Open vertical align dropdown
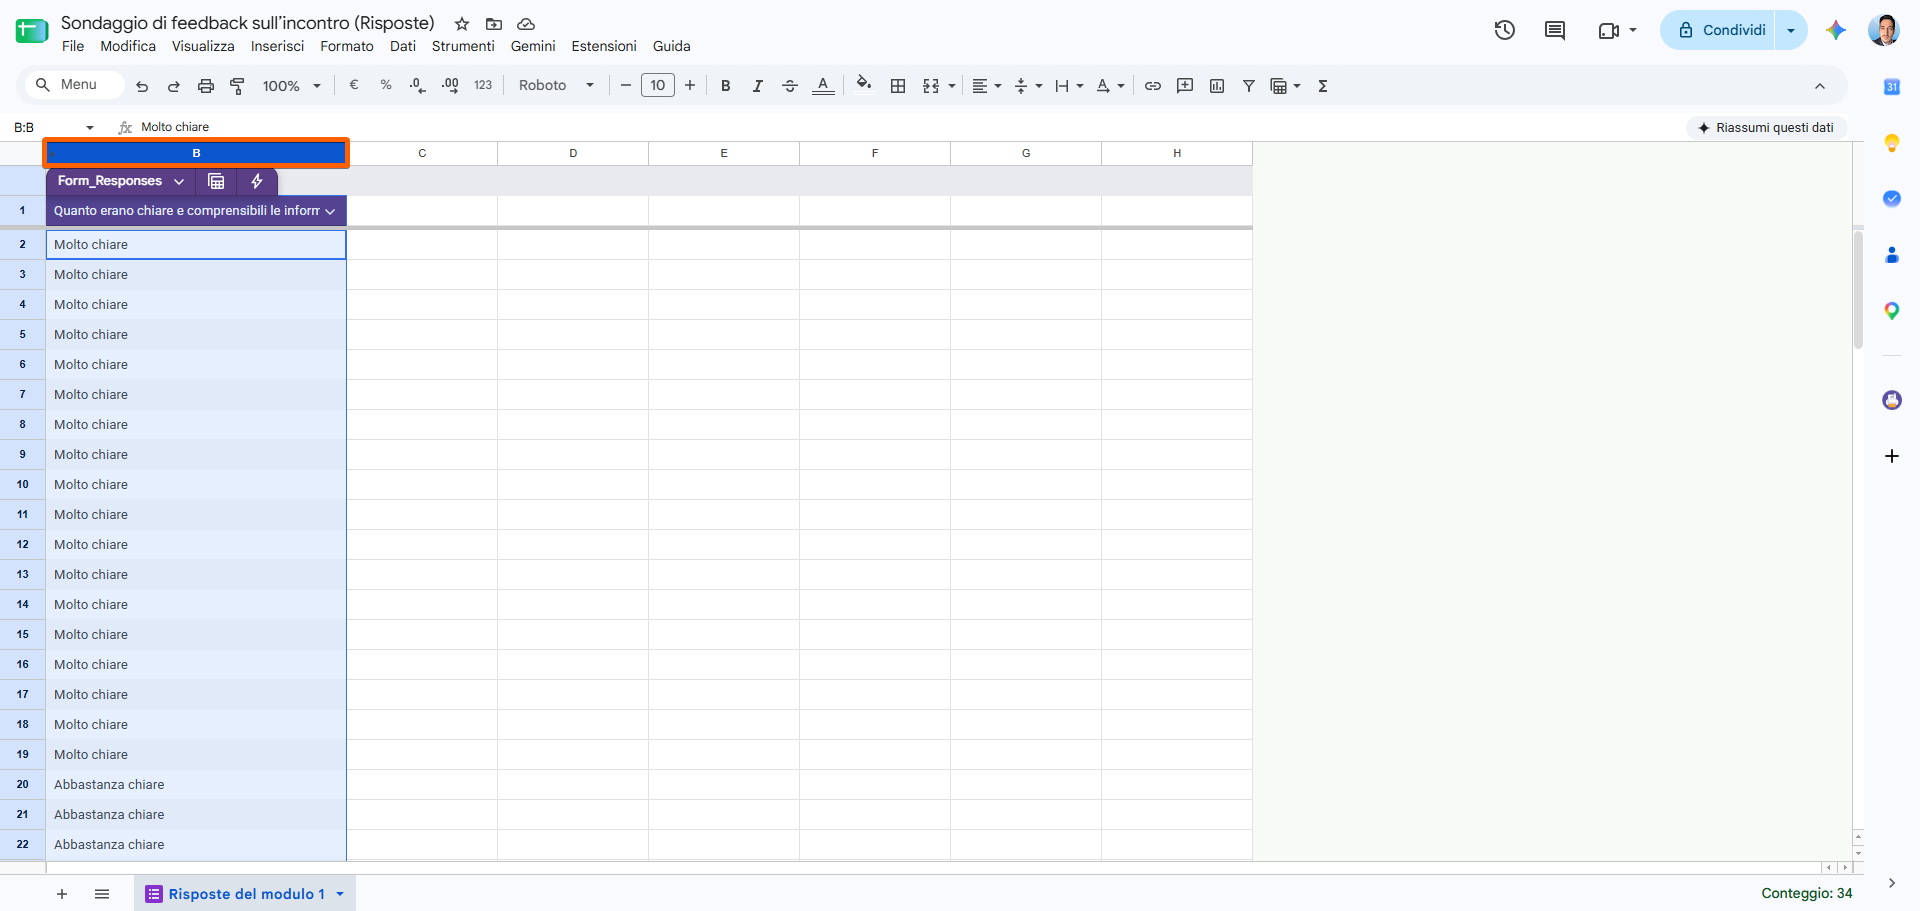This screenshot has height=911, width=1920. [1028, 86]
